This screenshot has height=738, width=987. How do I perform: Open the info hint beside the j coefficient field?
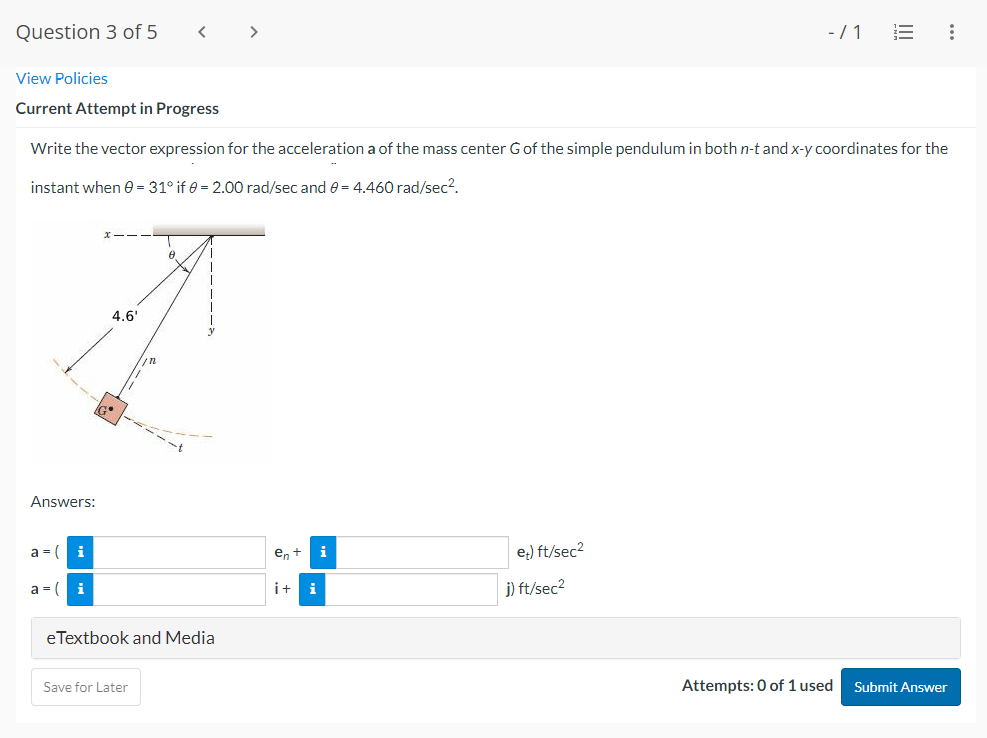312,589
